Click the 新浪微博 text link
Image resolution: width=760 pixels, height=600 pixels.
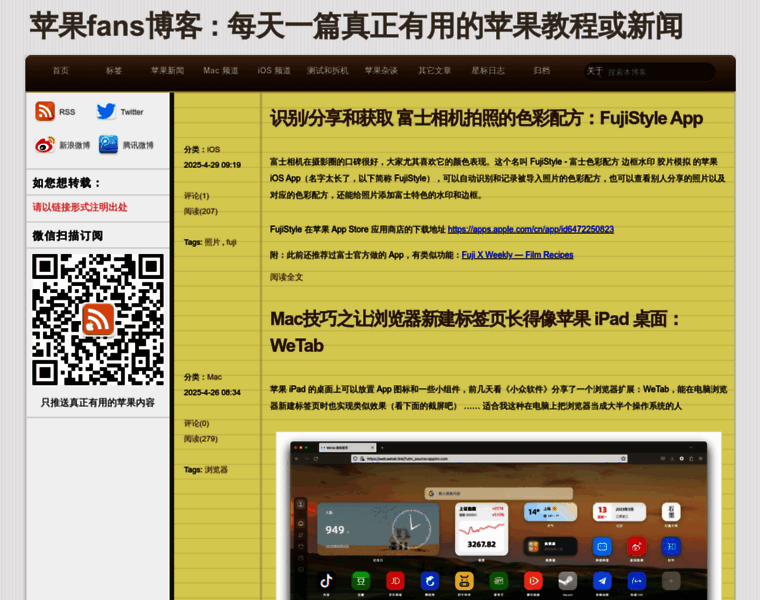tap(75, 145)
